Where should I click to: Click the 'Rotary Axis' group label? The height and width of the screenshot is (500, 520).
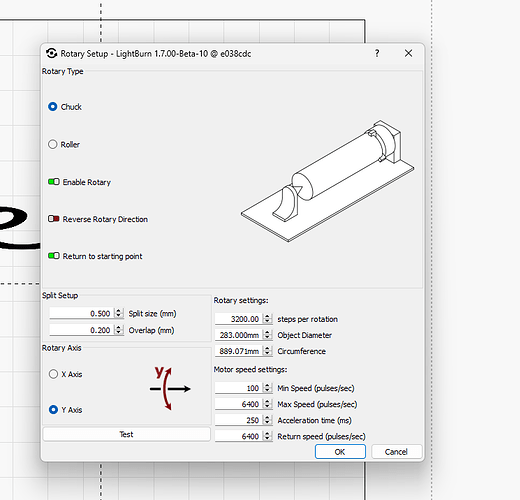click(x=62, y=348)
